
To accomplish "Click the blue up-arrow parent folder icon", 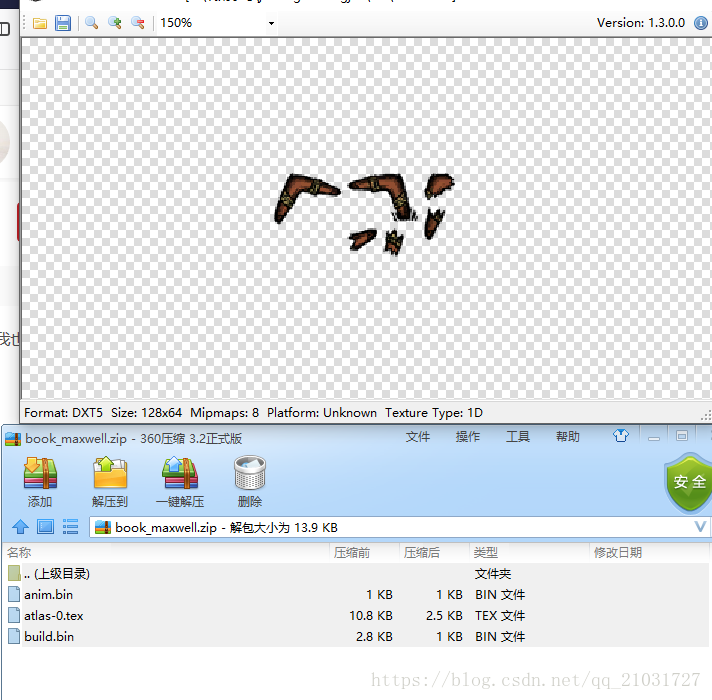I will (x=20, y=527).
